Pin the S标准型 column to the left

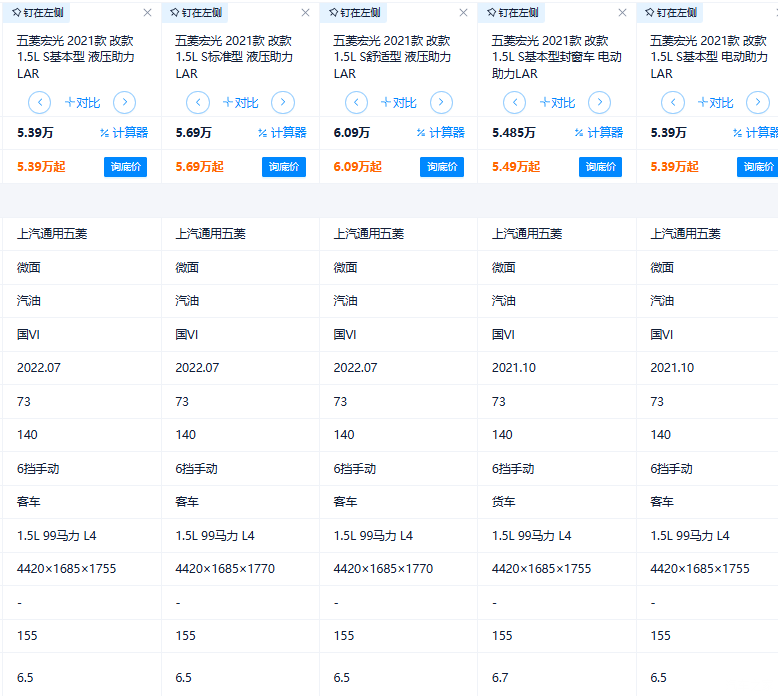(196, 13)
